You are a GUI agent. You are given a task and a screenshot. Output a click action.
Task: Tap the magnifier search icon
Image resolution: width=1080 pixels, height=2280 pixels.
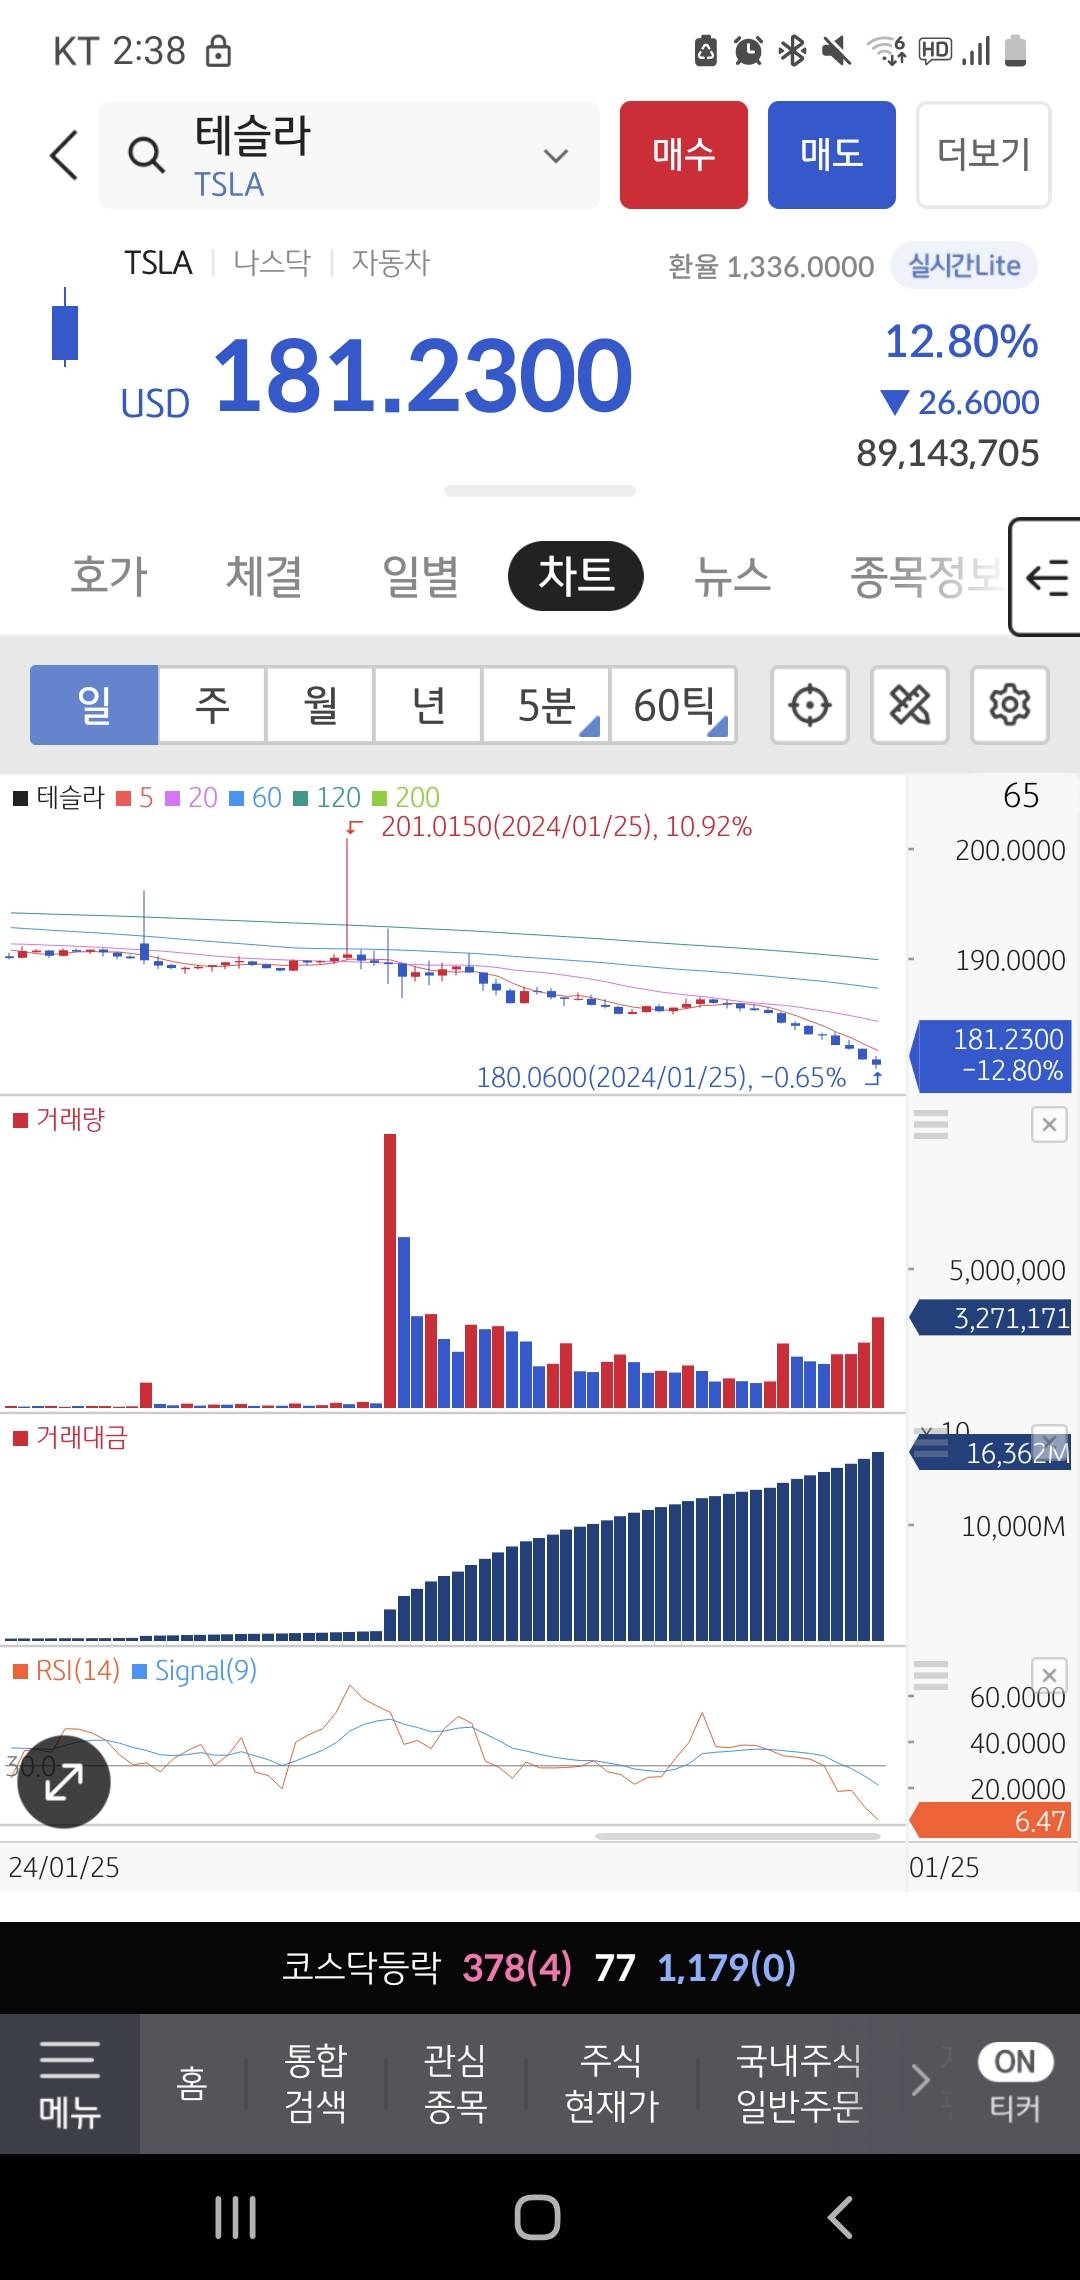pos(146,155)
